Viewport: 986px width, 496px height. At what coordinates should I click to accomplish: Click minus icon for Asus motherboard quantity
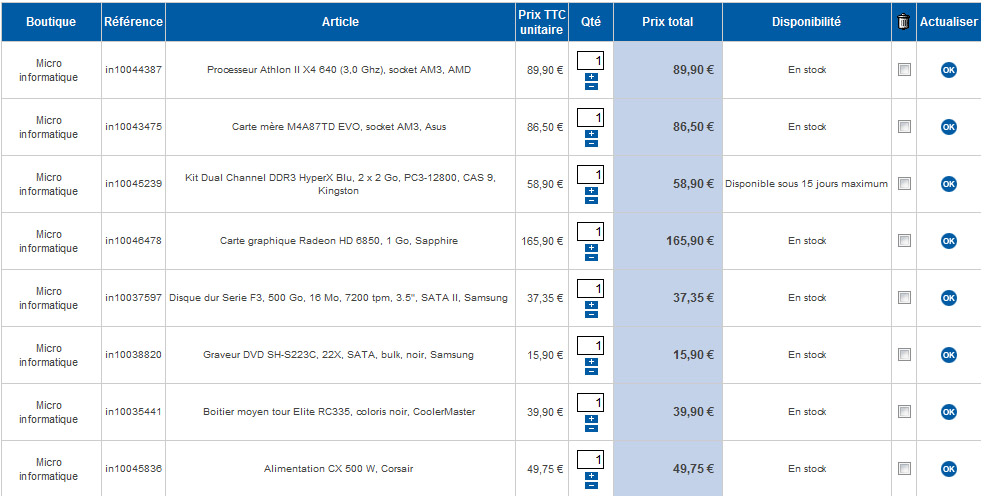tap(590, 143)
